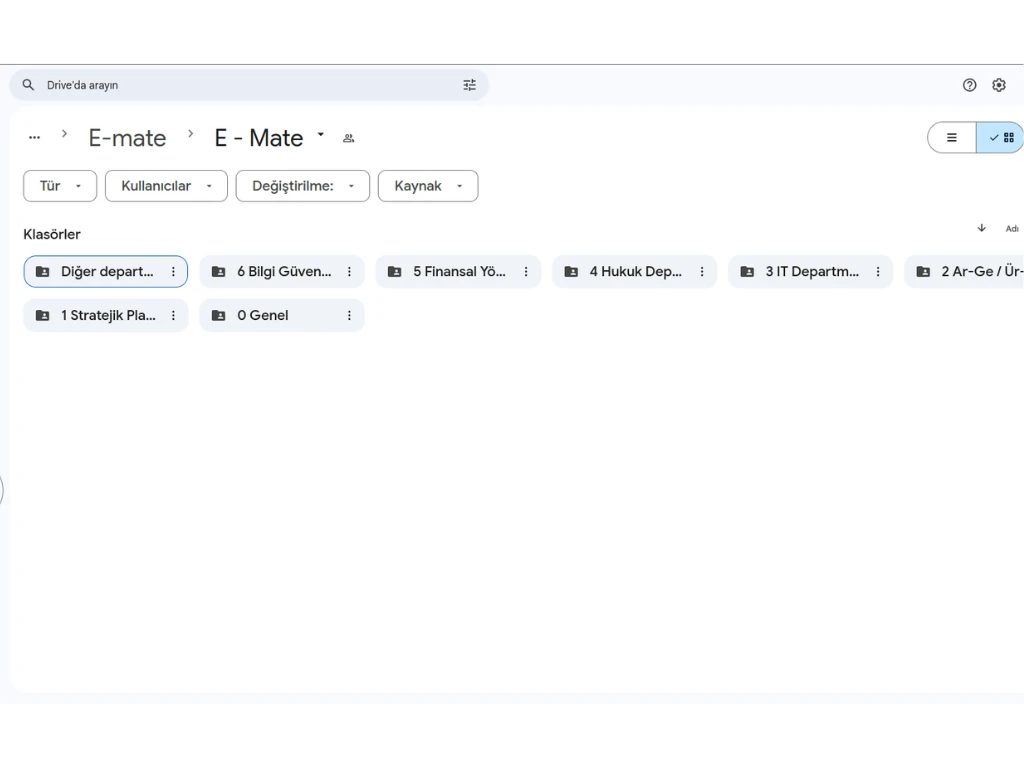The image size is (1024, 768).
Task: Switch to list view layout
Action: click(x=952, y=138)
